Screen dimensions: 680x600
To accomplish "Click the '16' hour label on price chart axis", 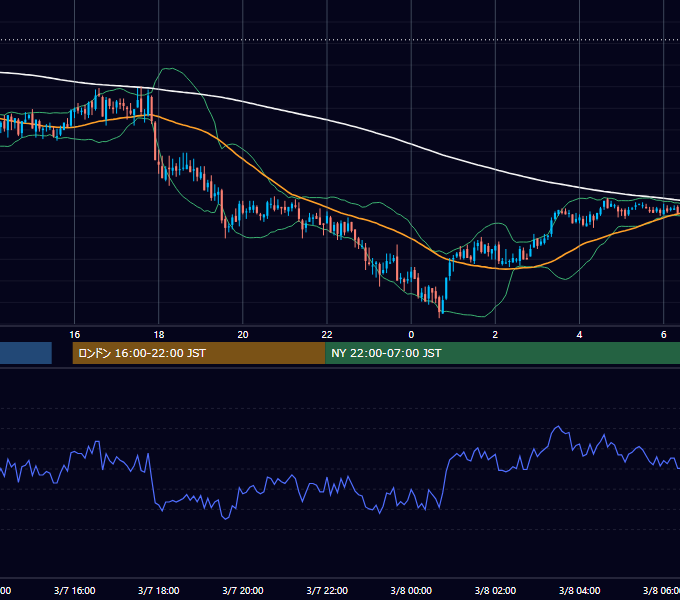I will pyautogui.click(x=75, y=334).
